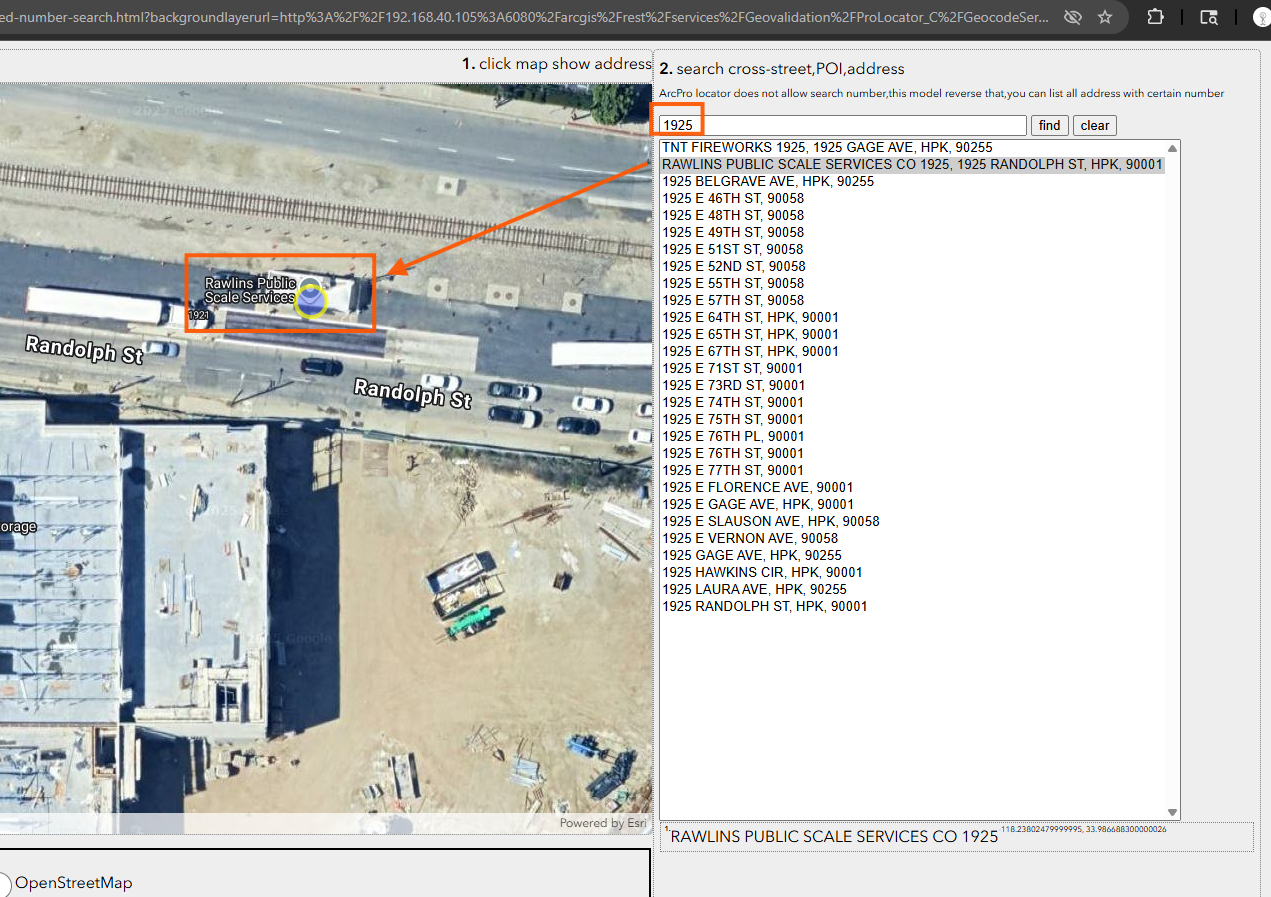Click the Powered by Esri attribution
This screenshot has width=1271, height=897.
[x=602, y=823]
